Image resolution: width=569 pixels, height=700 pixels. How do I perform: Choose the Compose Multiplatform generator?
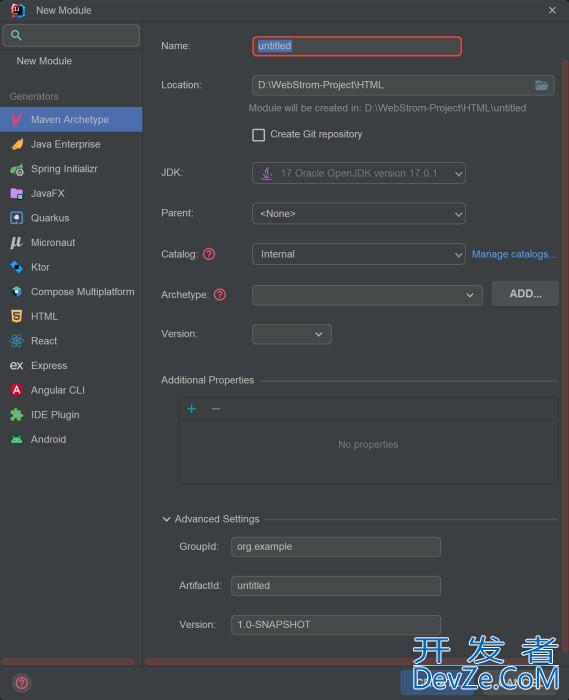click(x=71, y=292)
